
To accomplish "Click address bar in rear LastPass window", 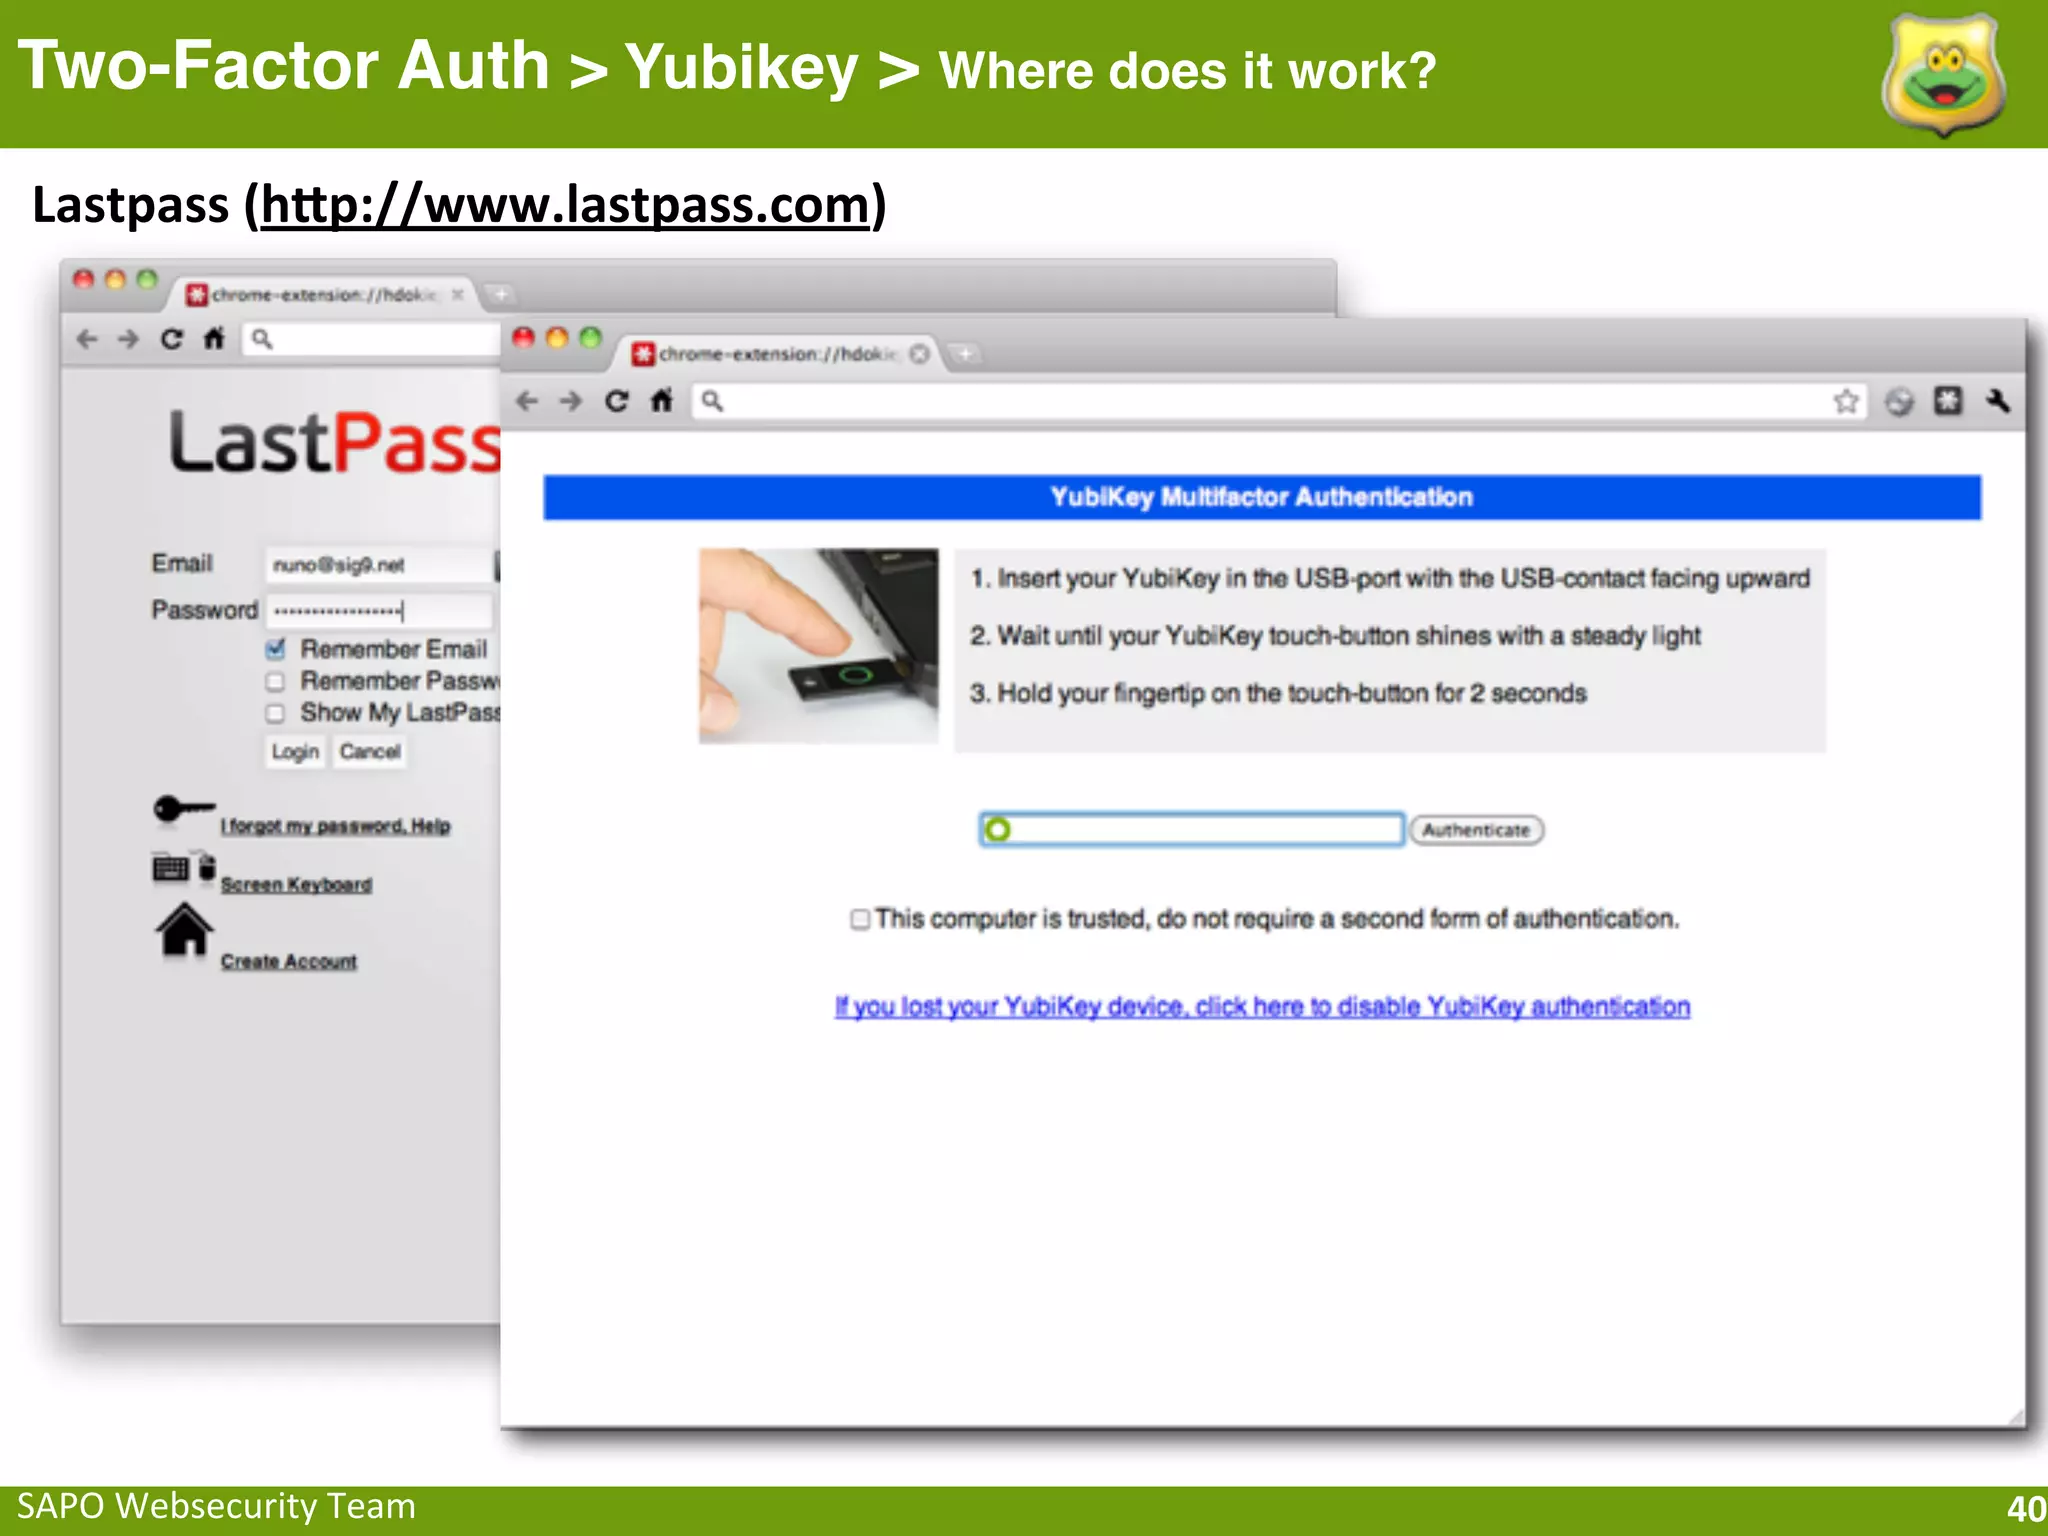I will [372, 339].
